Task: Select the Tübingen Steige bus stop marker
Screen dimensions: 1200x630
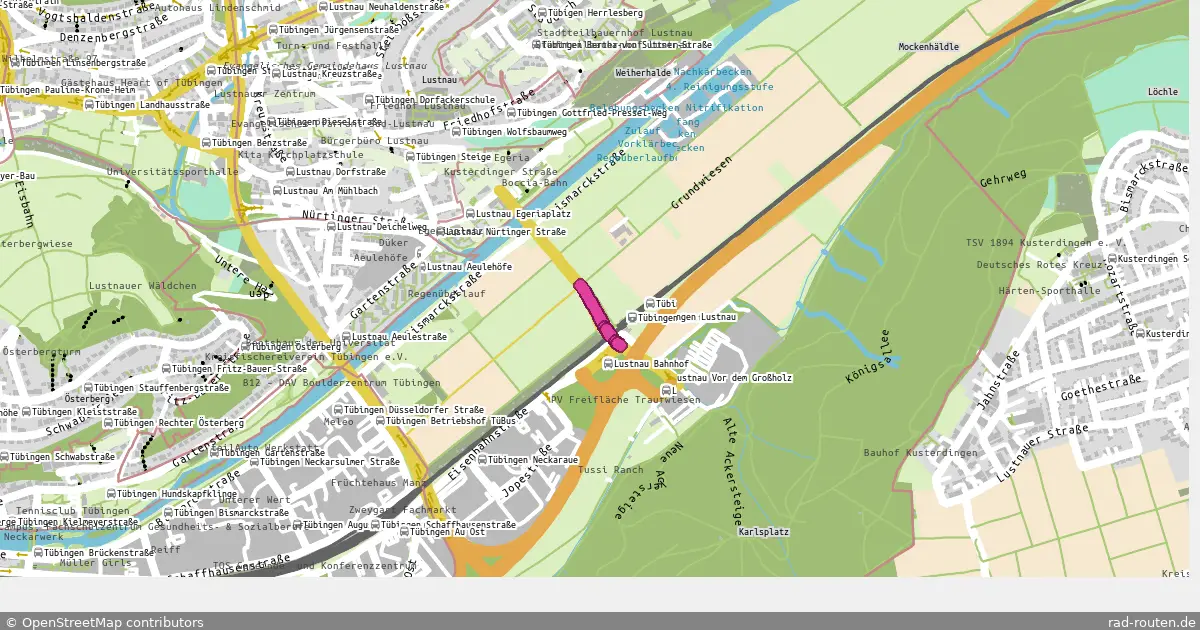Action: pyautogui.click(x=411, y=157)
